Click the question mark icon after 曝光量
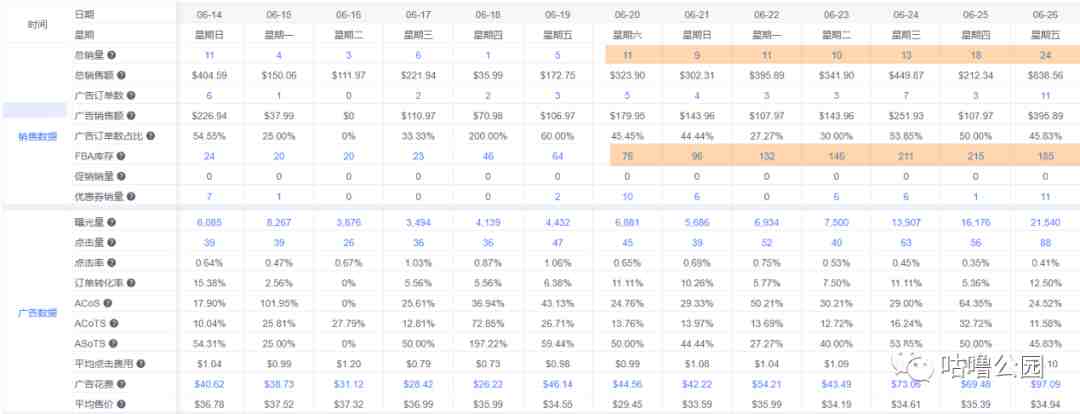The height and width of the screenshot is (414, 1080). tap(111, 222)
